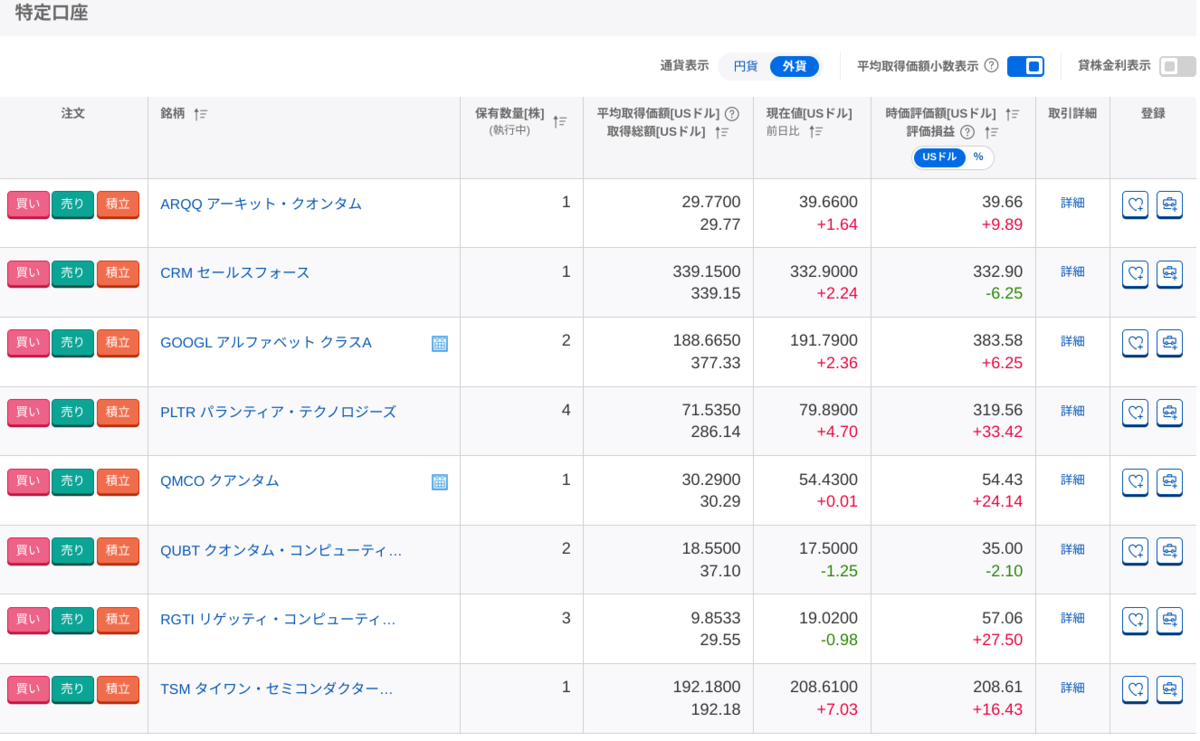The width and height of the screenshot is (1200, 741).
Task: Sort by 取得総額[USドル] column
Action: [722, 132]
